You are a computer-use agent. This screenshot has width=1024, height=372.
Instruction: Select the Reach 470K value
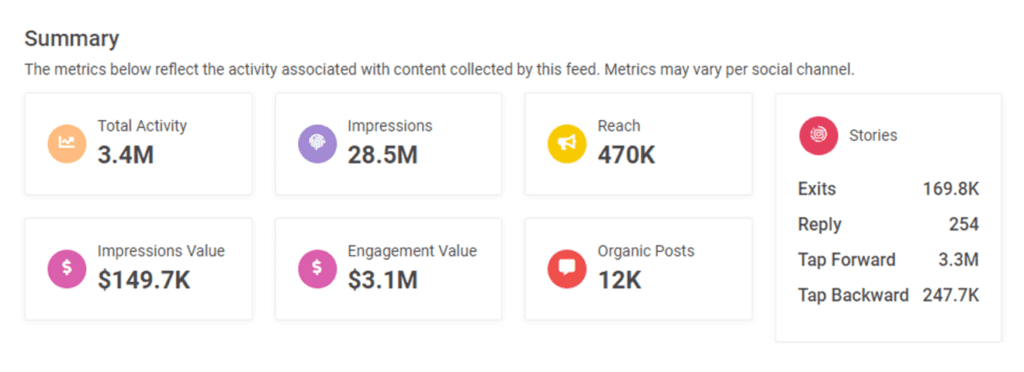tap(626, 155)
